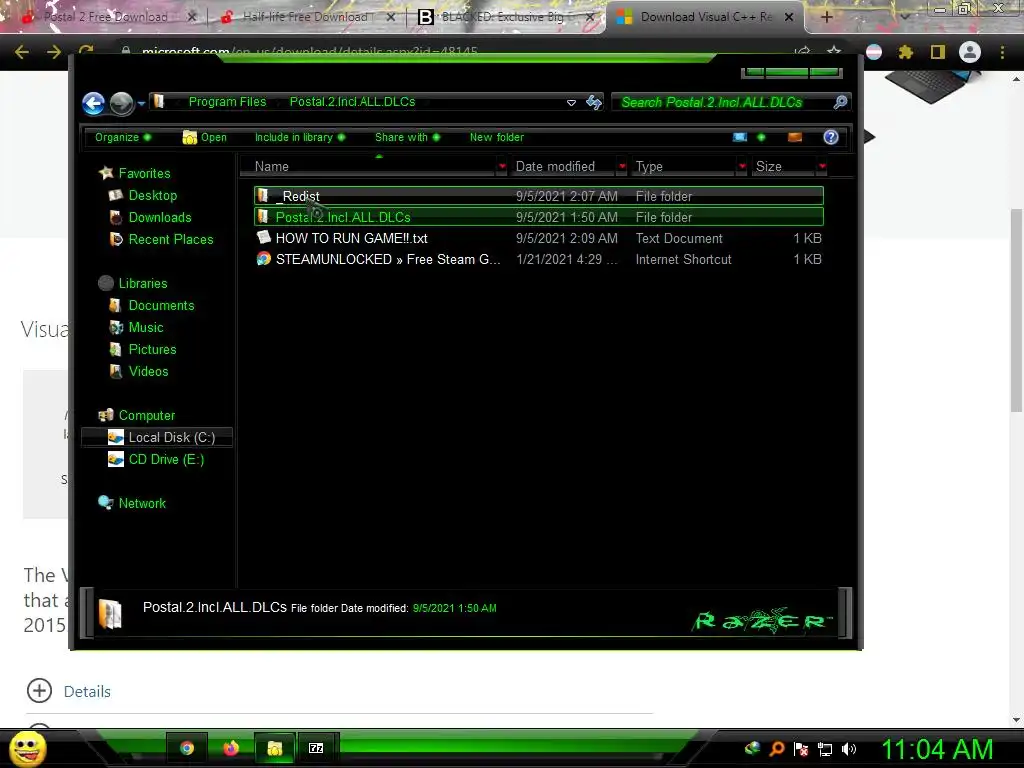
Task: Bookmark this page with the star icon
Action: (x=834, y=52)
